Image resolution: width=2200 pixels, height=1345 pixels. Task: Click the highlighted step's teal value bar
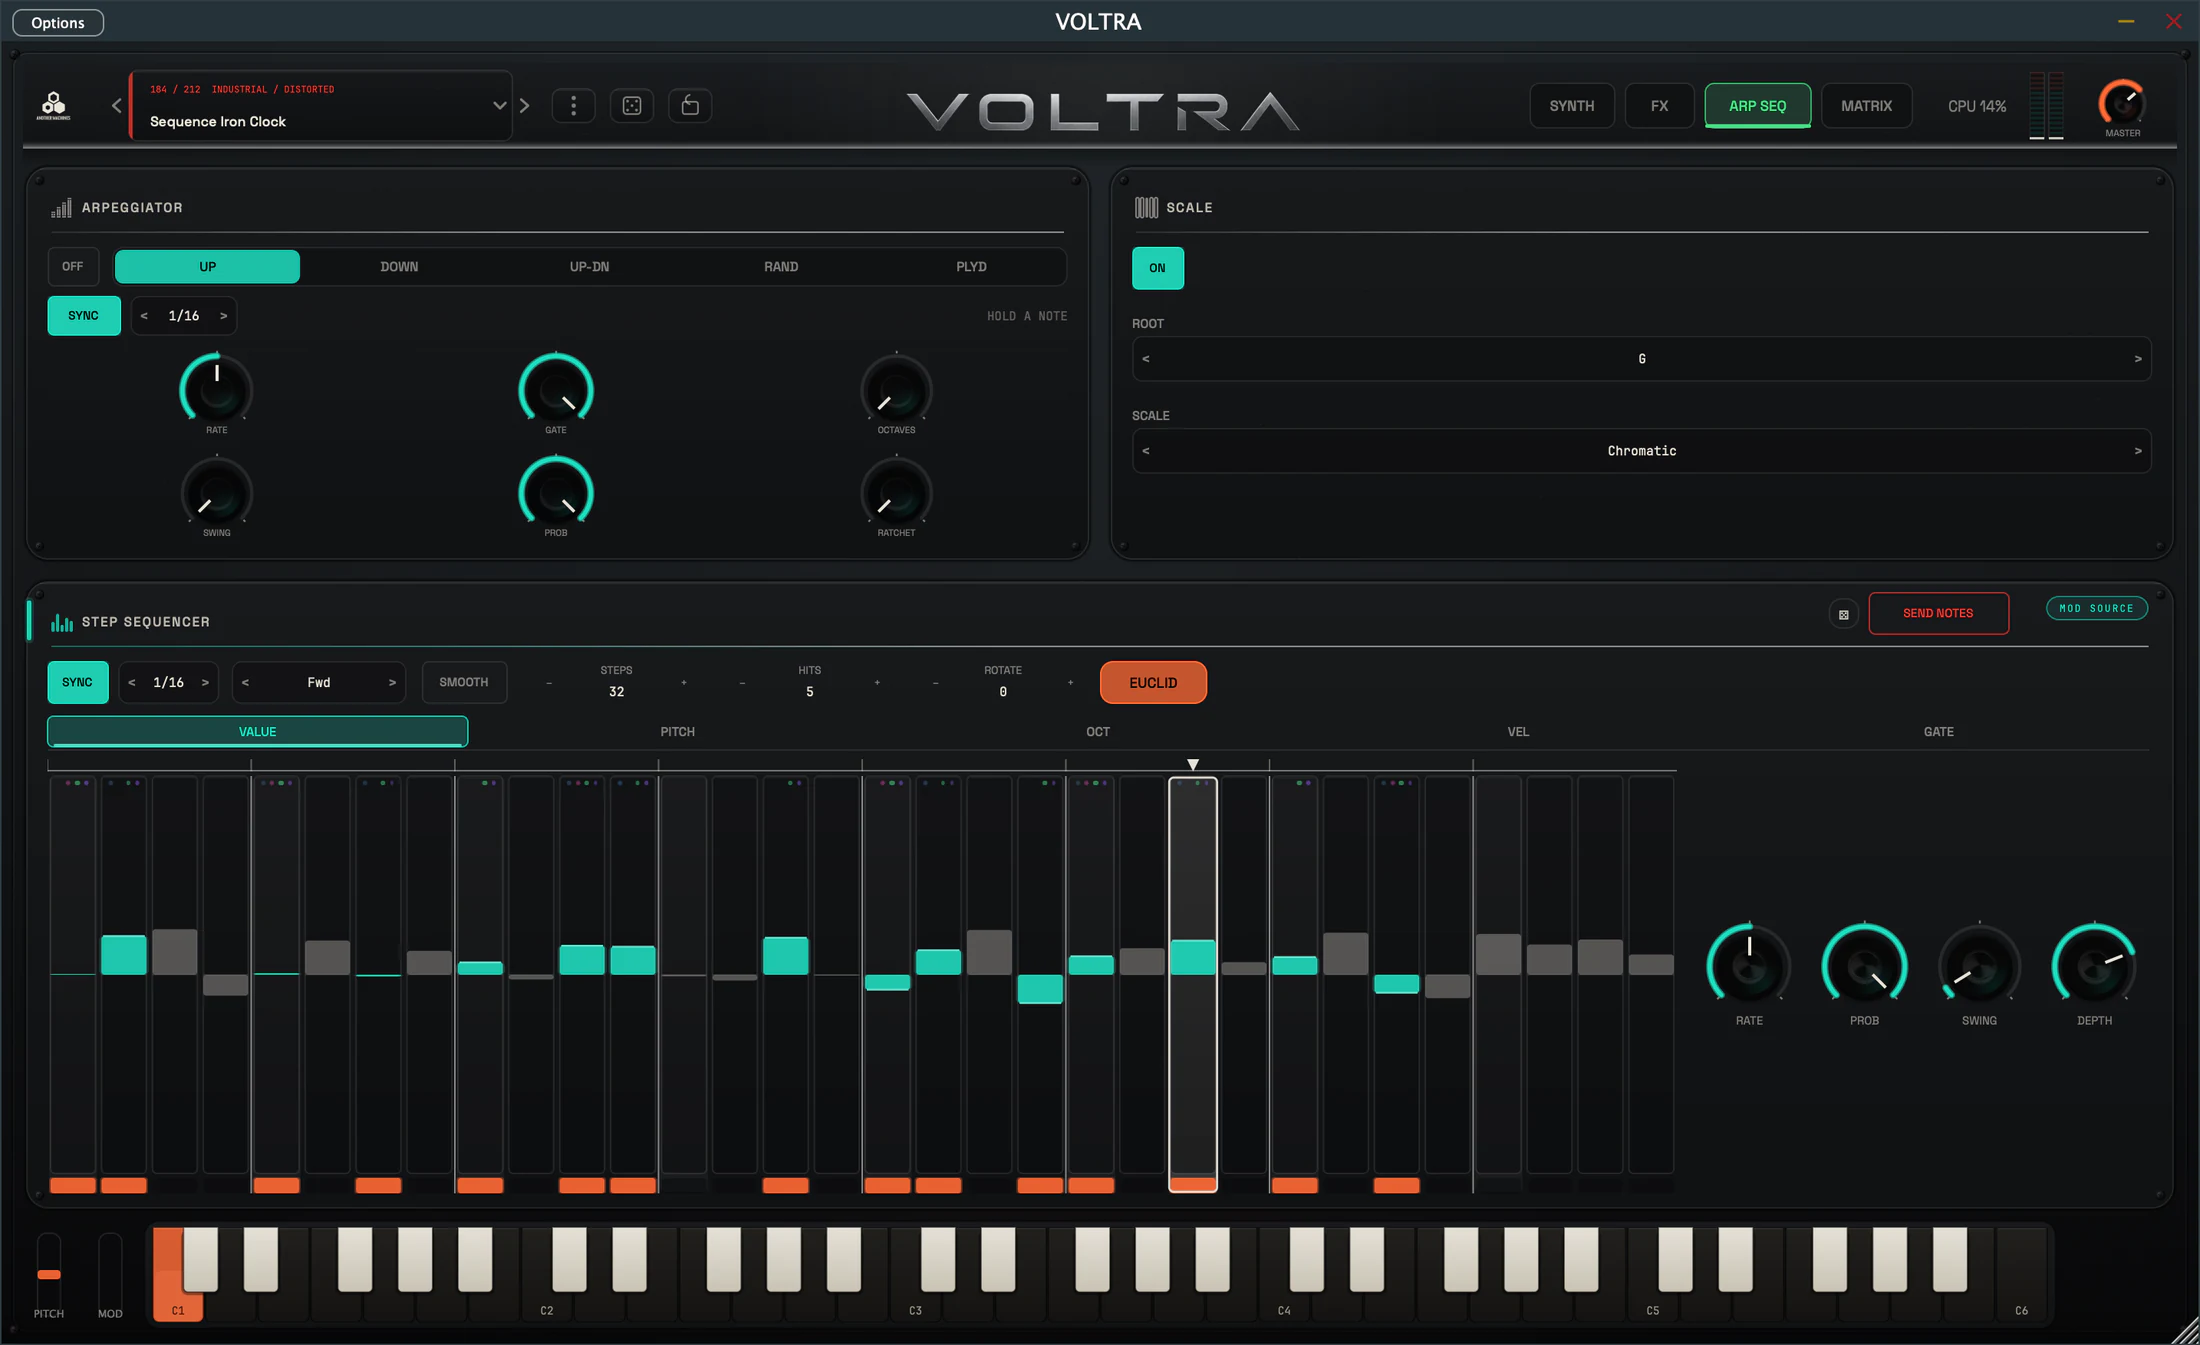point(1193,957)
